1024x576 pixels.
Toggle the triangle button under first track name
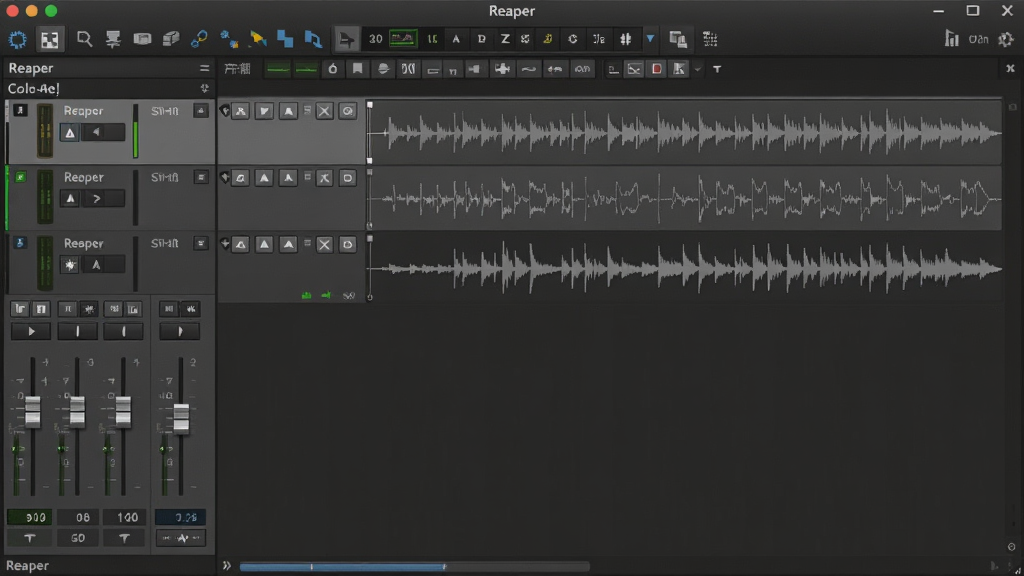coord(70,133)
